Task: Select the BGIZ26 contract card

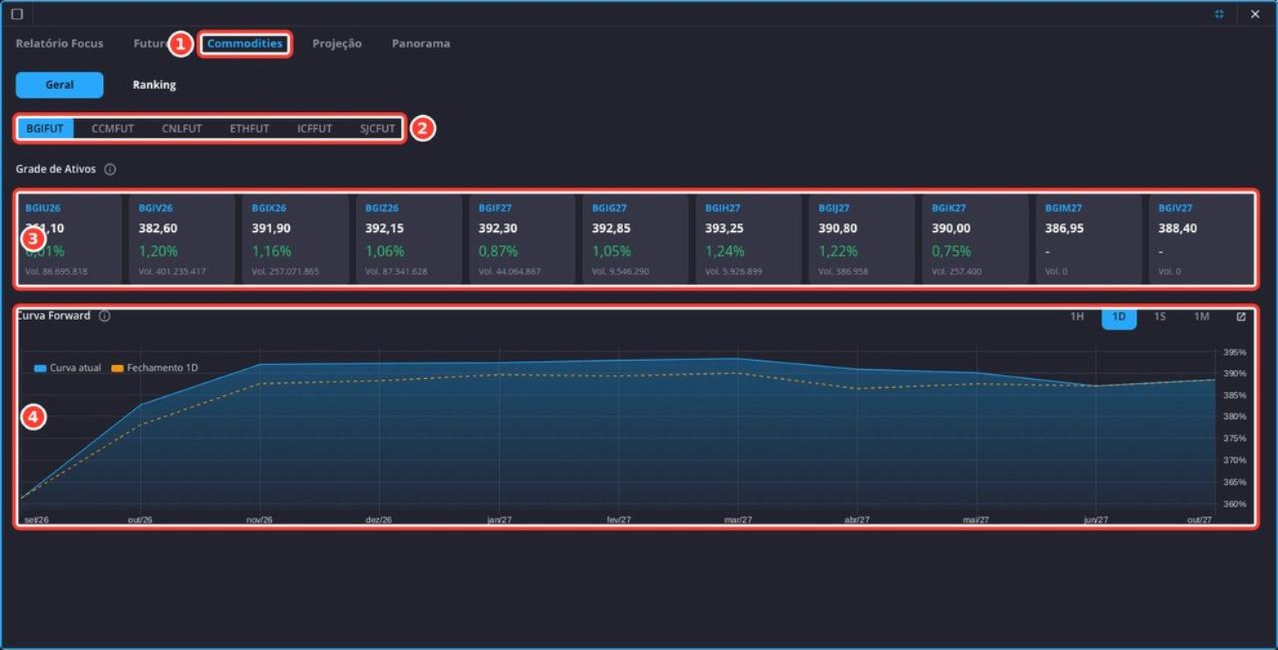Action: [x=407, y=240]
